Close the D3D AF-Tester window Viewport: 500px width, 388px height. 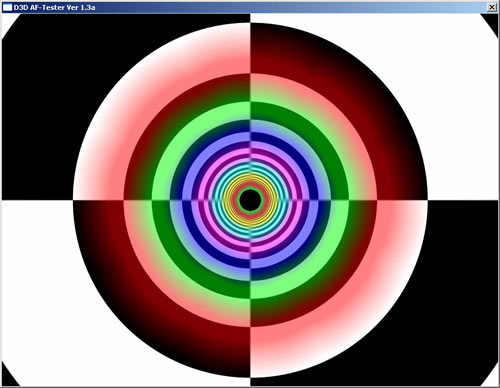pos(492,7)
